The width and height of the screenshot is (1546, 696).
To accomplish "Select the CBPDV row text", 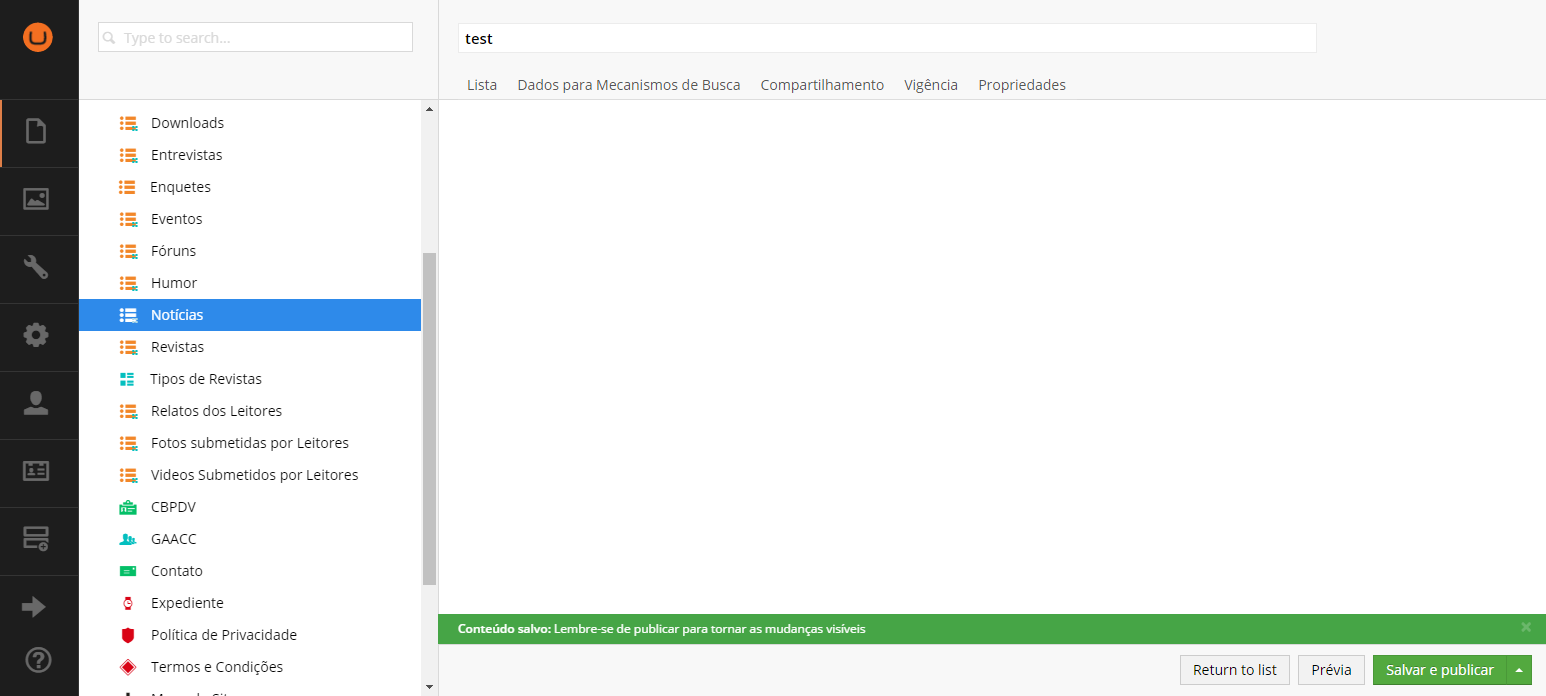I will (x=174, y=507).
